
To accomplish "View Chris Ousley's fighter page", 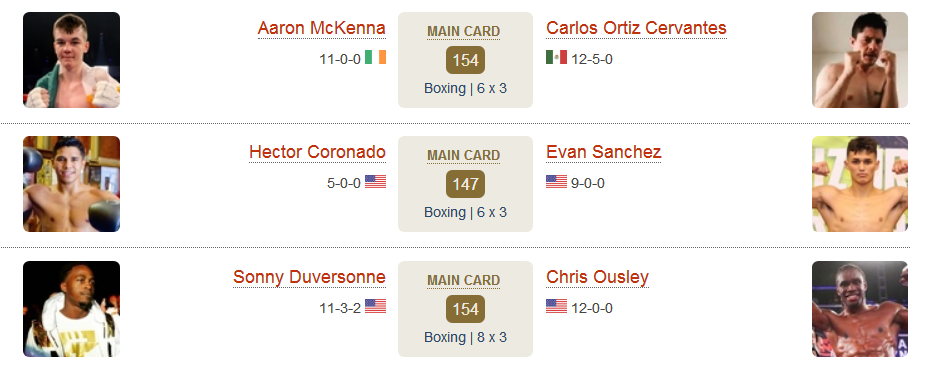I will tap(597, 277).
